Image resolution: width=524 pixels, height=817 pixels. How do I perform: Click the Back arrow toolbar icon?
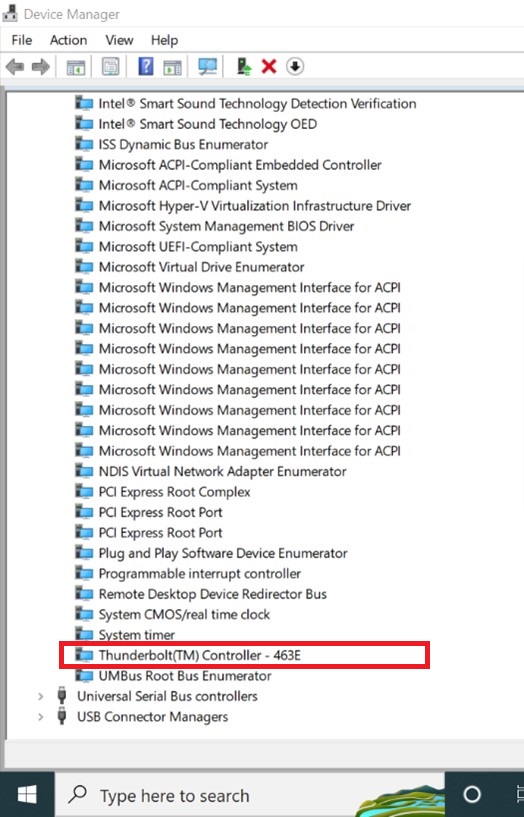point(15,67)
